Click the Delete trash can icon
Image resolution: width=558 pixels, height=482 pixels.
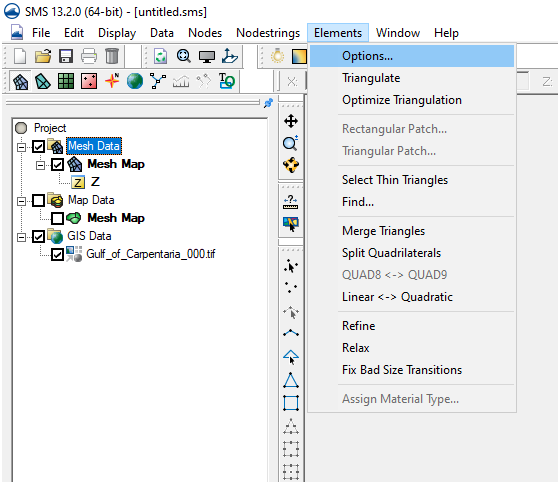pyautogui.click(x=112, y=56)
